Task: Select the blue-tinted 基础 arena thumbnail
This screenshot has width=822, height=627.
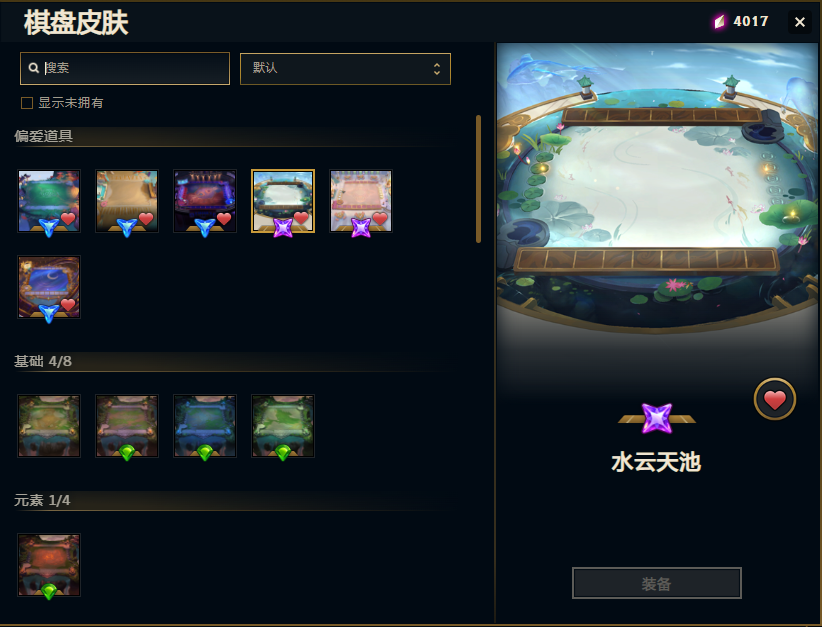Action: (x=205, y=426)
